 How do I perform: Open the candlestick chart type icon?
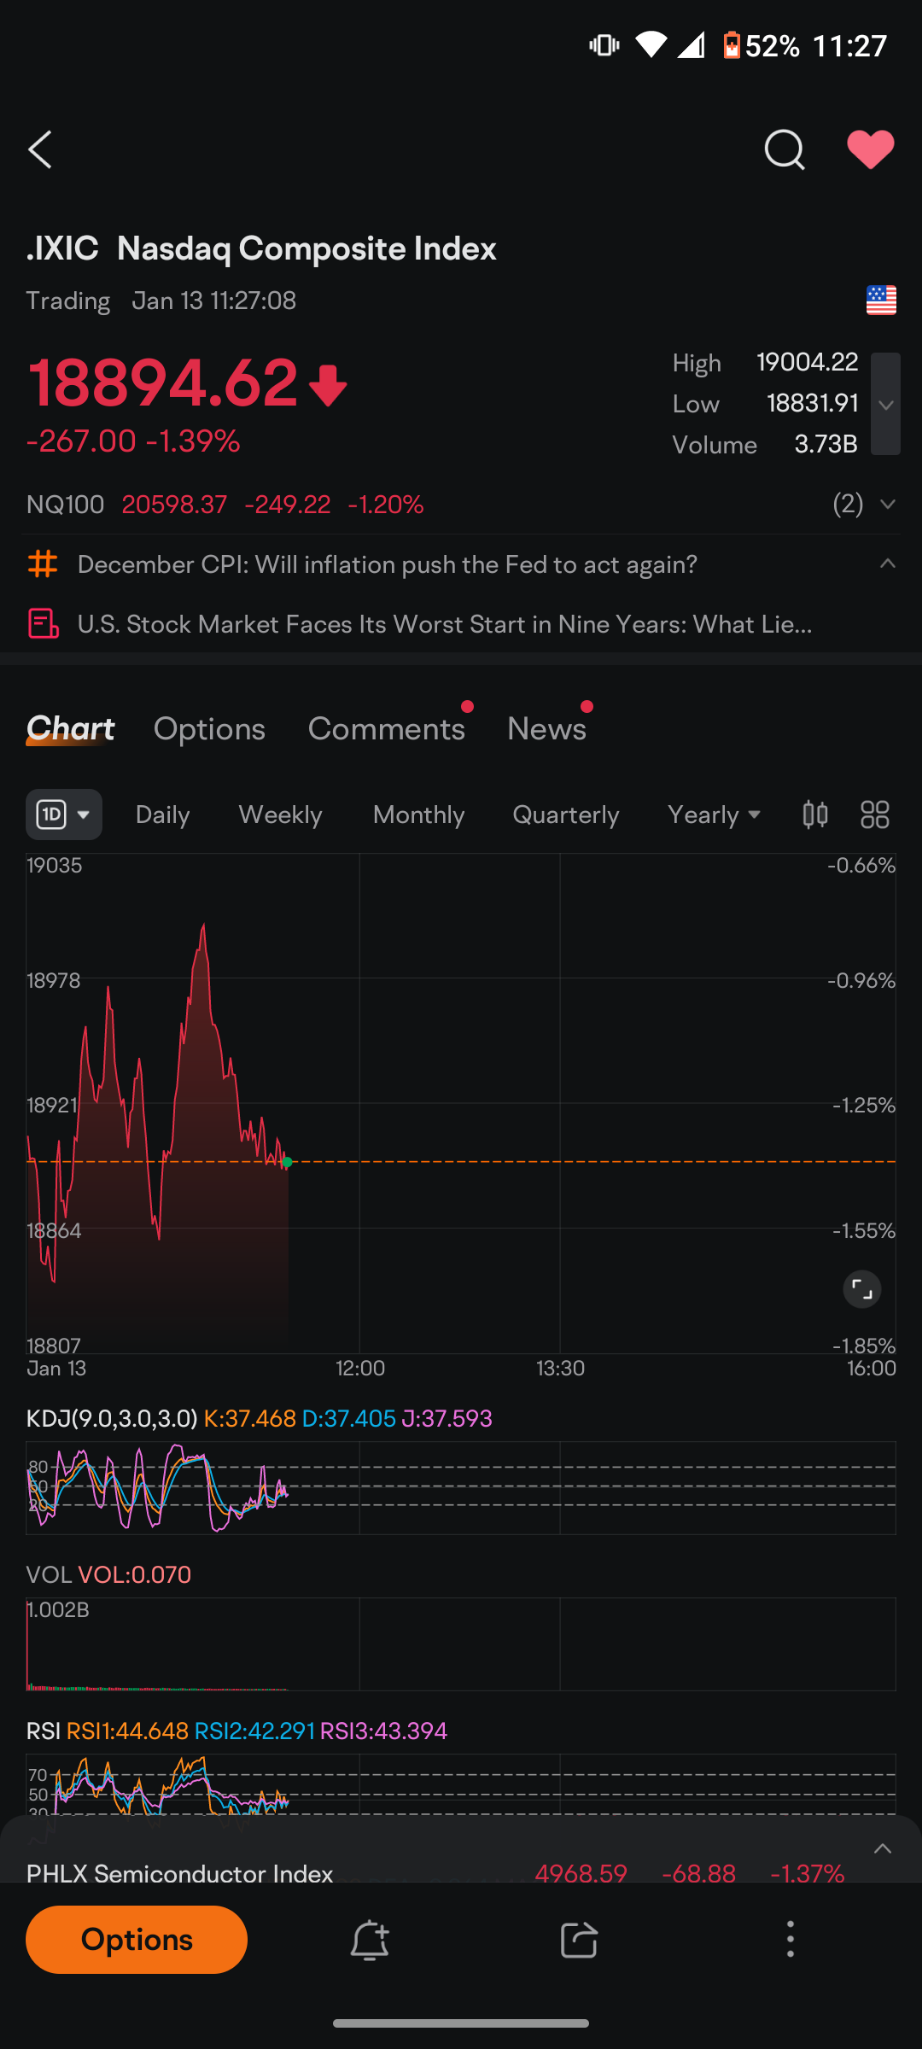point(815,815)
